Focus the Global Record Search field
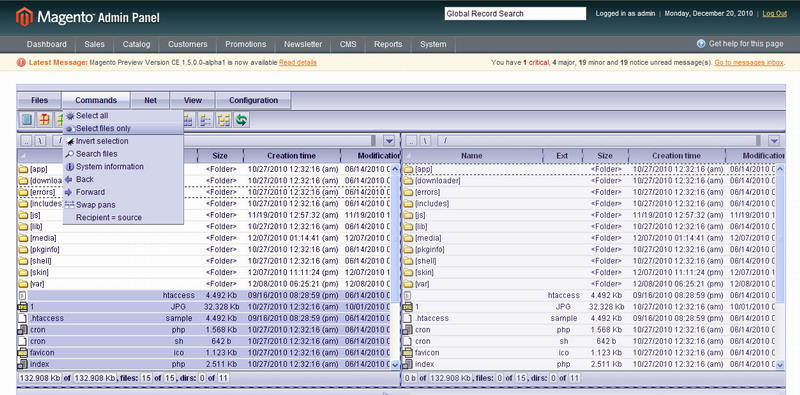800x395 pixels. coord(515,14)
